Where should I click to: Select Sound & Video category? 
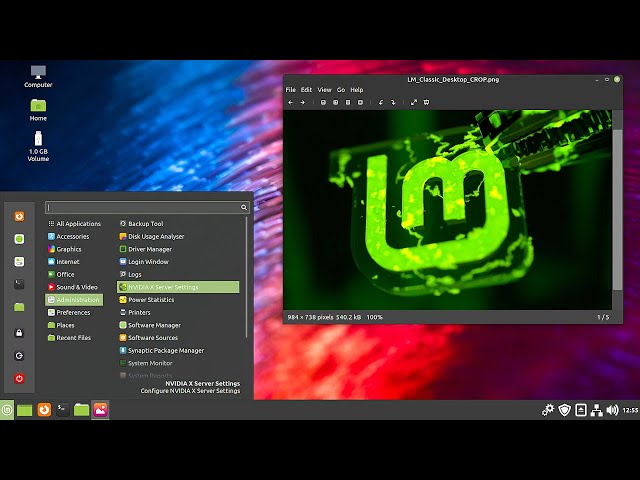click(74, 287)
